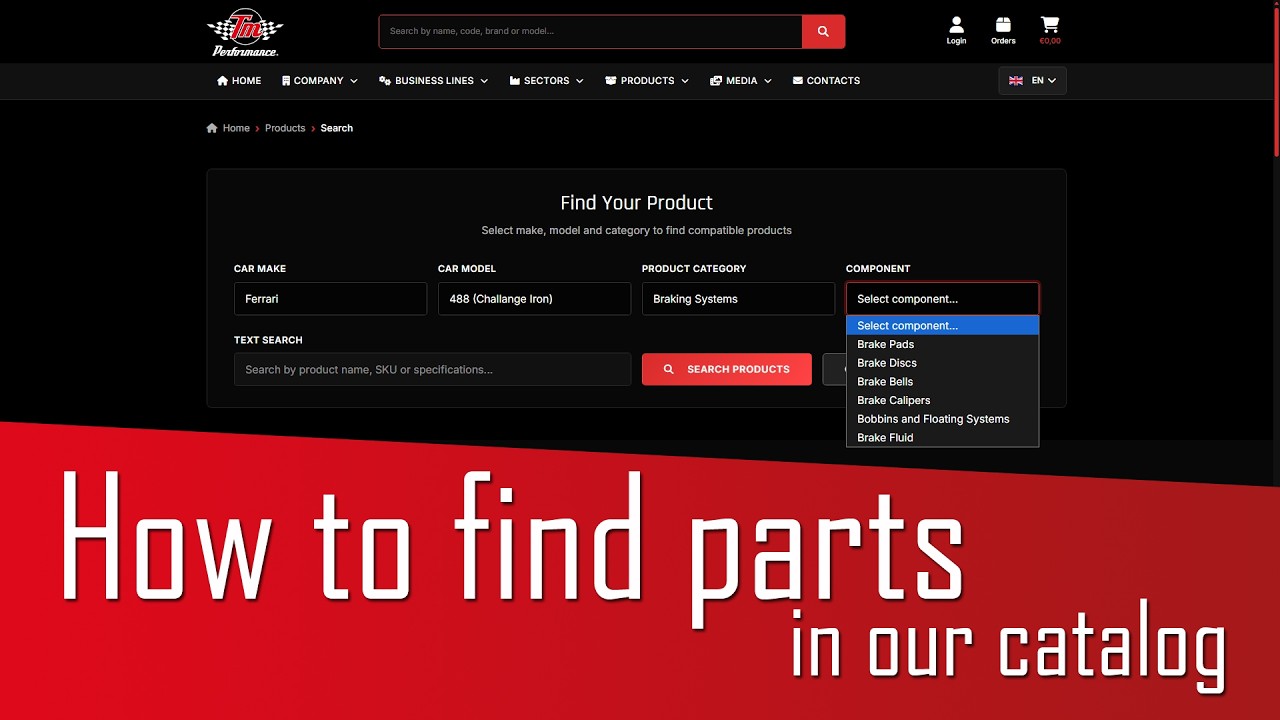Viewport: 1280px width, 720px height.
Task: Expand the MEDIA menu
Action: [741, 81]
